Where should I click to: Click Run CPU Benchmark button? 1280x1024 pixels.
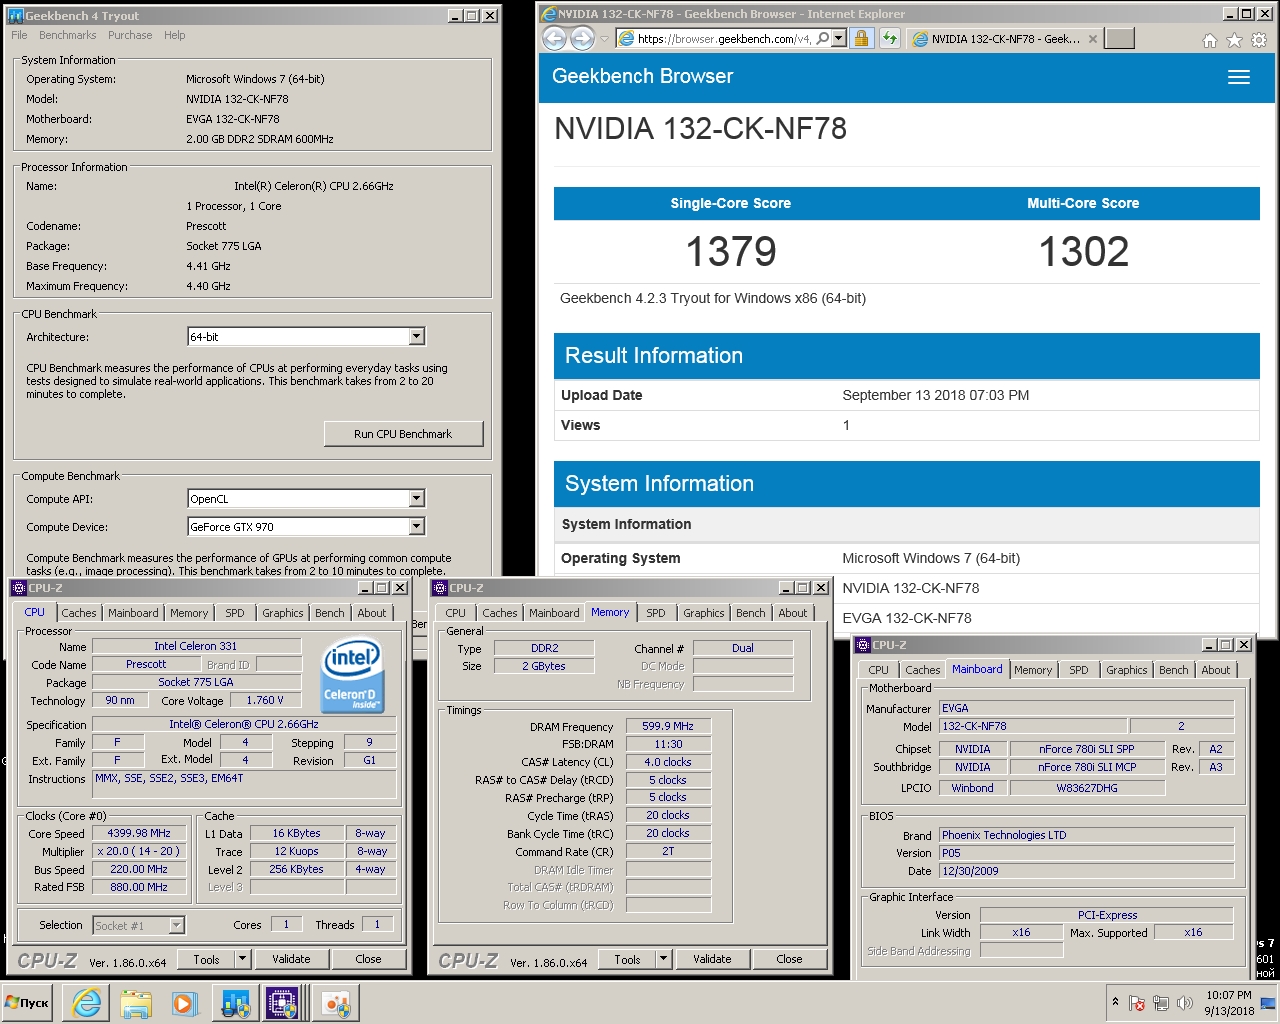click(x=403, y=434)
